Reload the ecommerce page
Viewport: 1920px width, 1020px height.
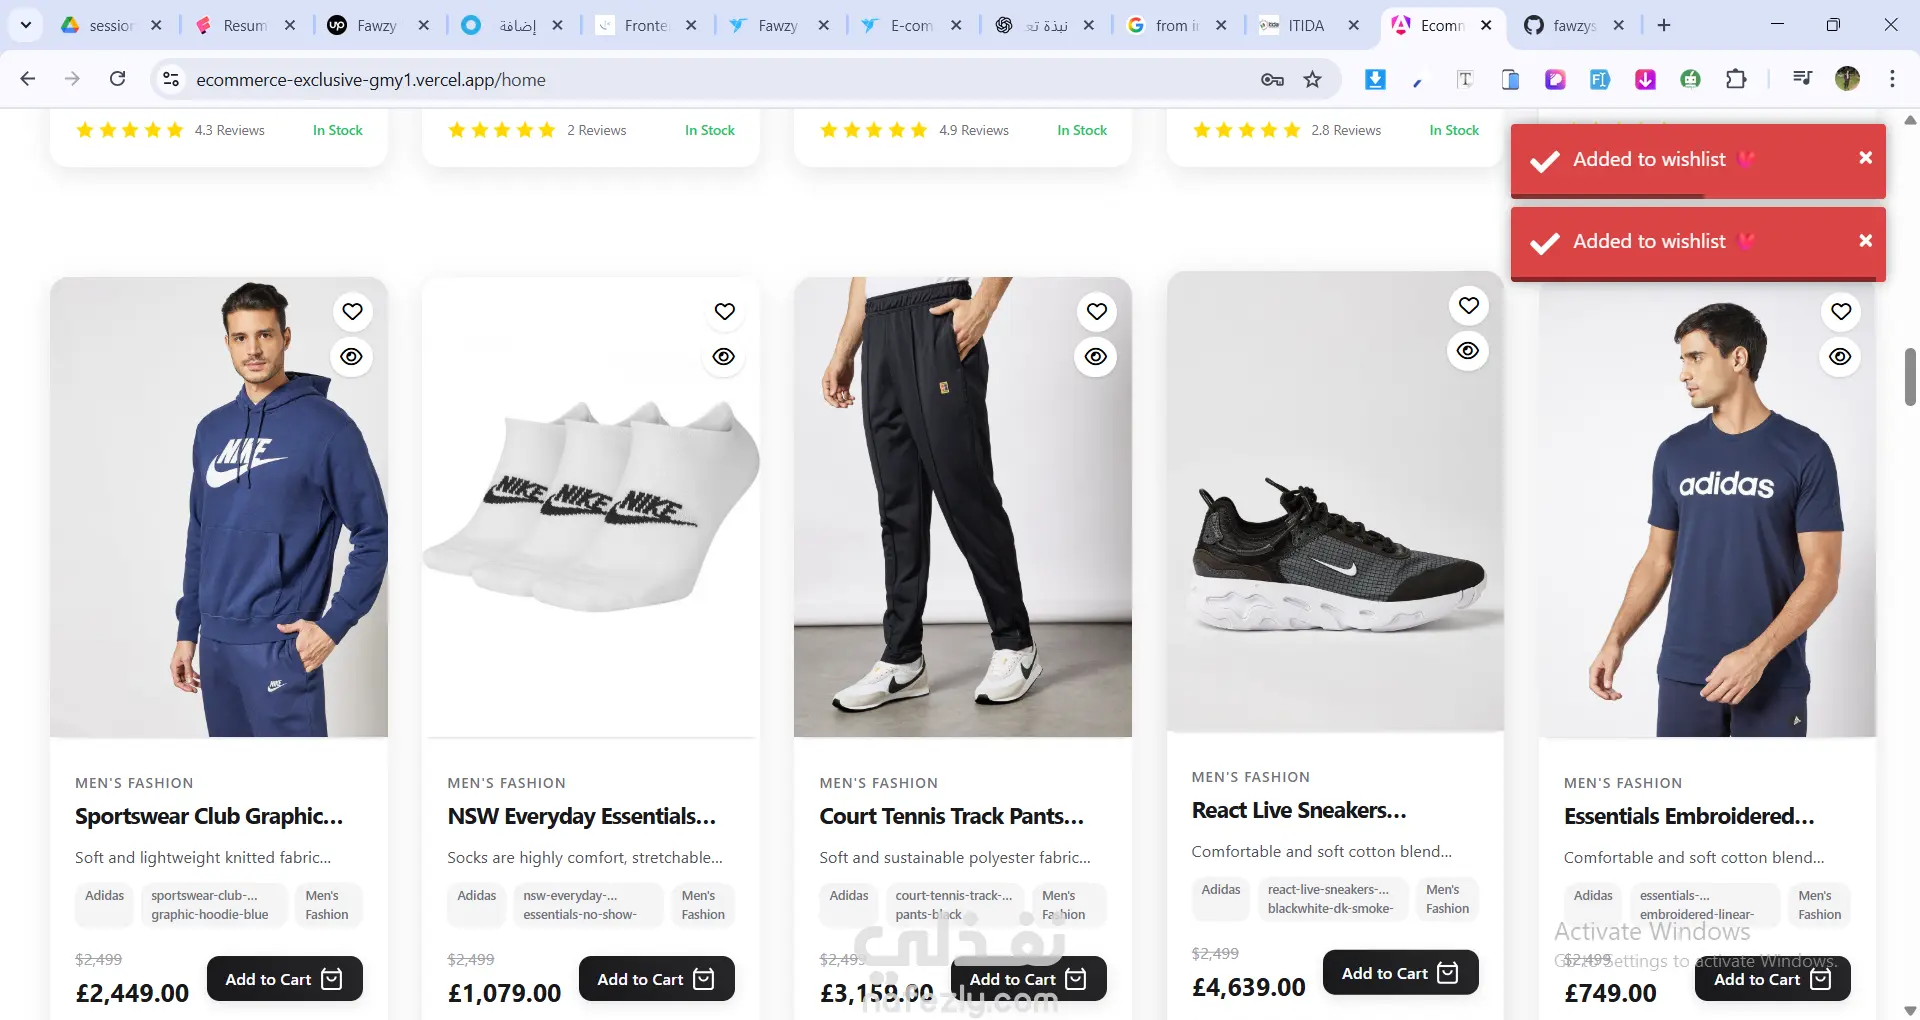click(117, 79)
